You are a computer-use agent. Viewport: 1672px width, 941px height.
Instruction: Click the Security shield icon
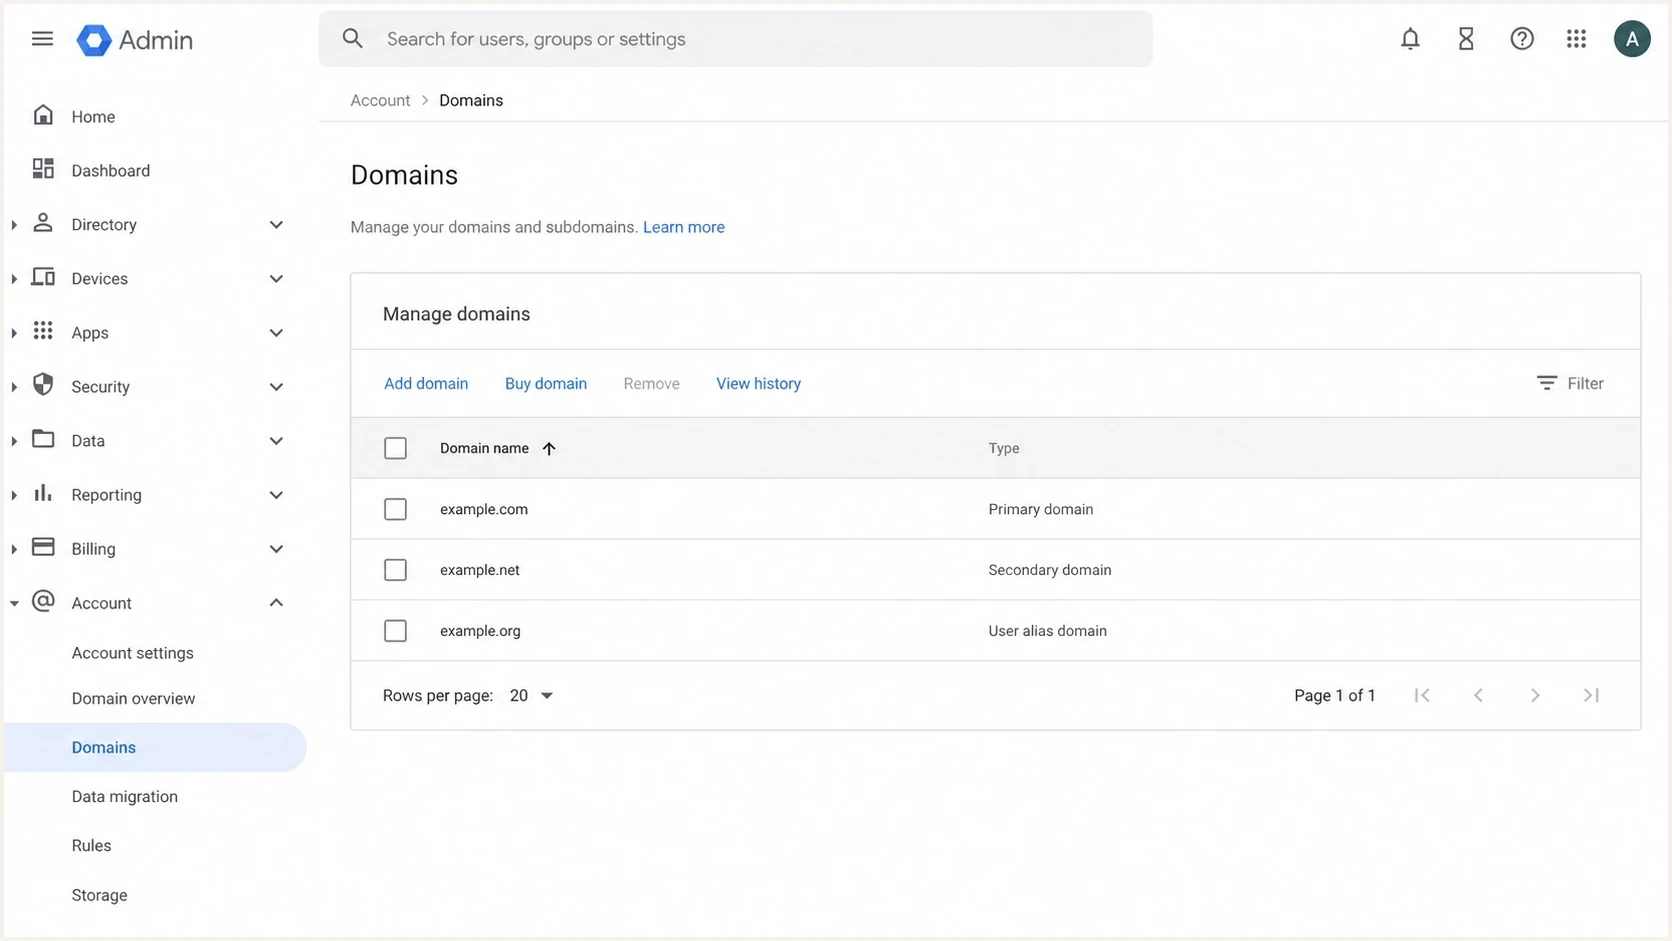[x=43, y=384]
